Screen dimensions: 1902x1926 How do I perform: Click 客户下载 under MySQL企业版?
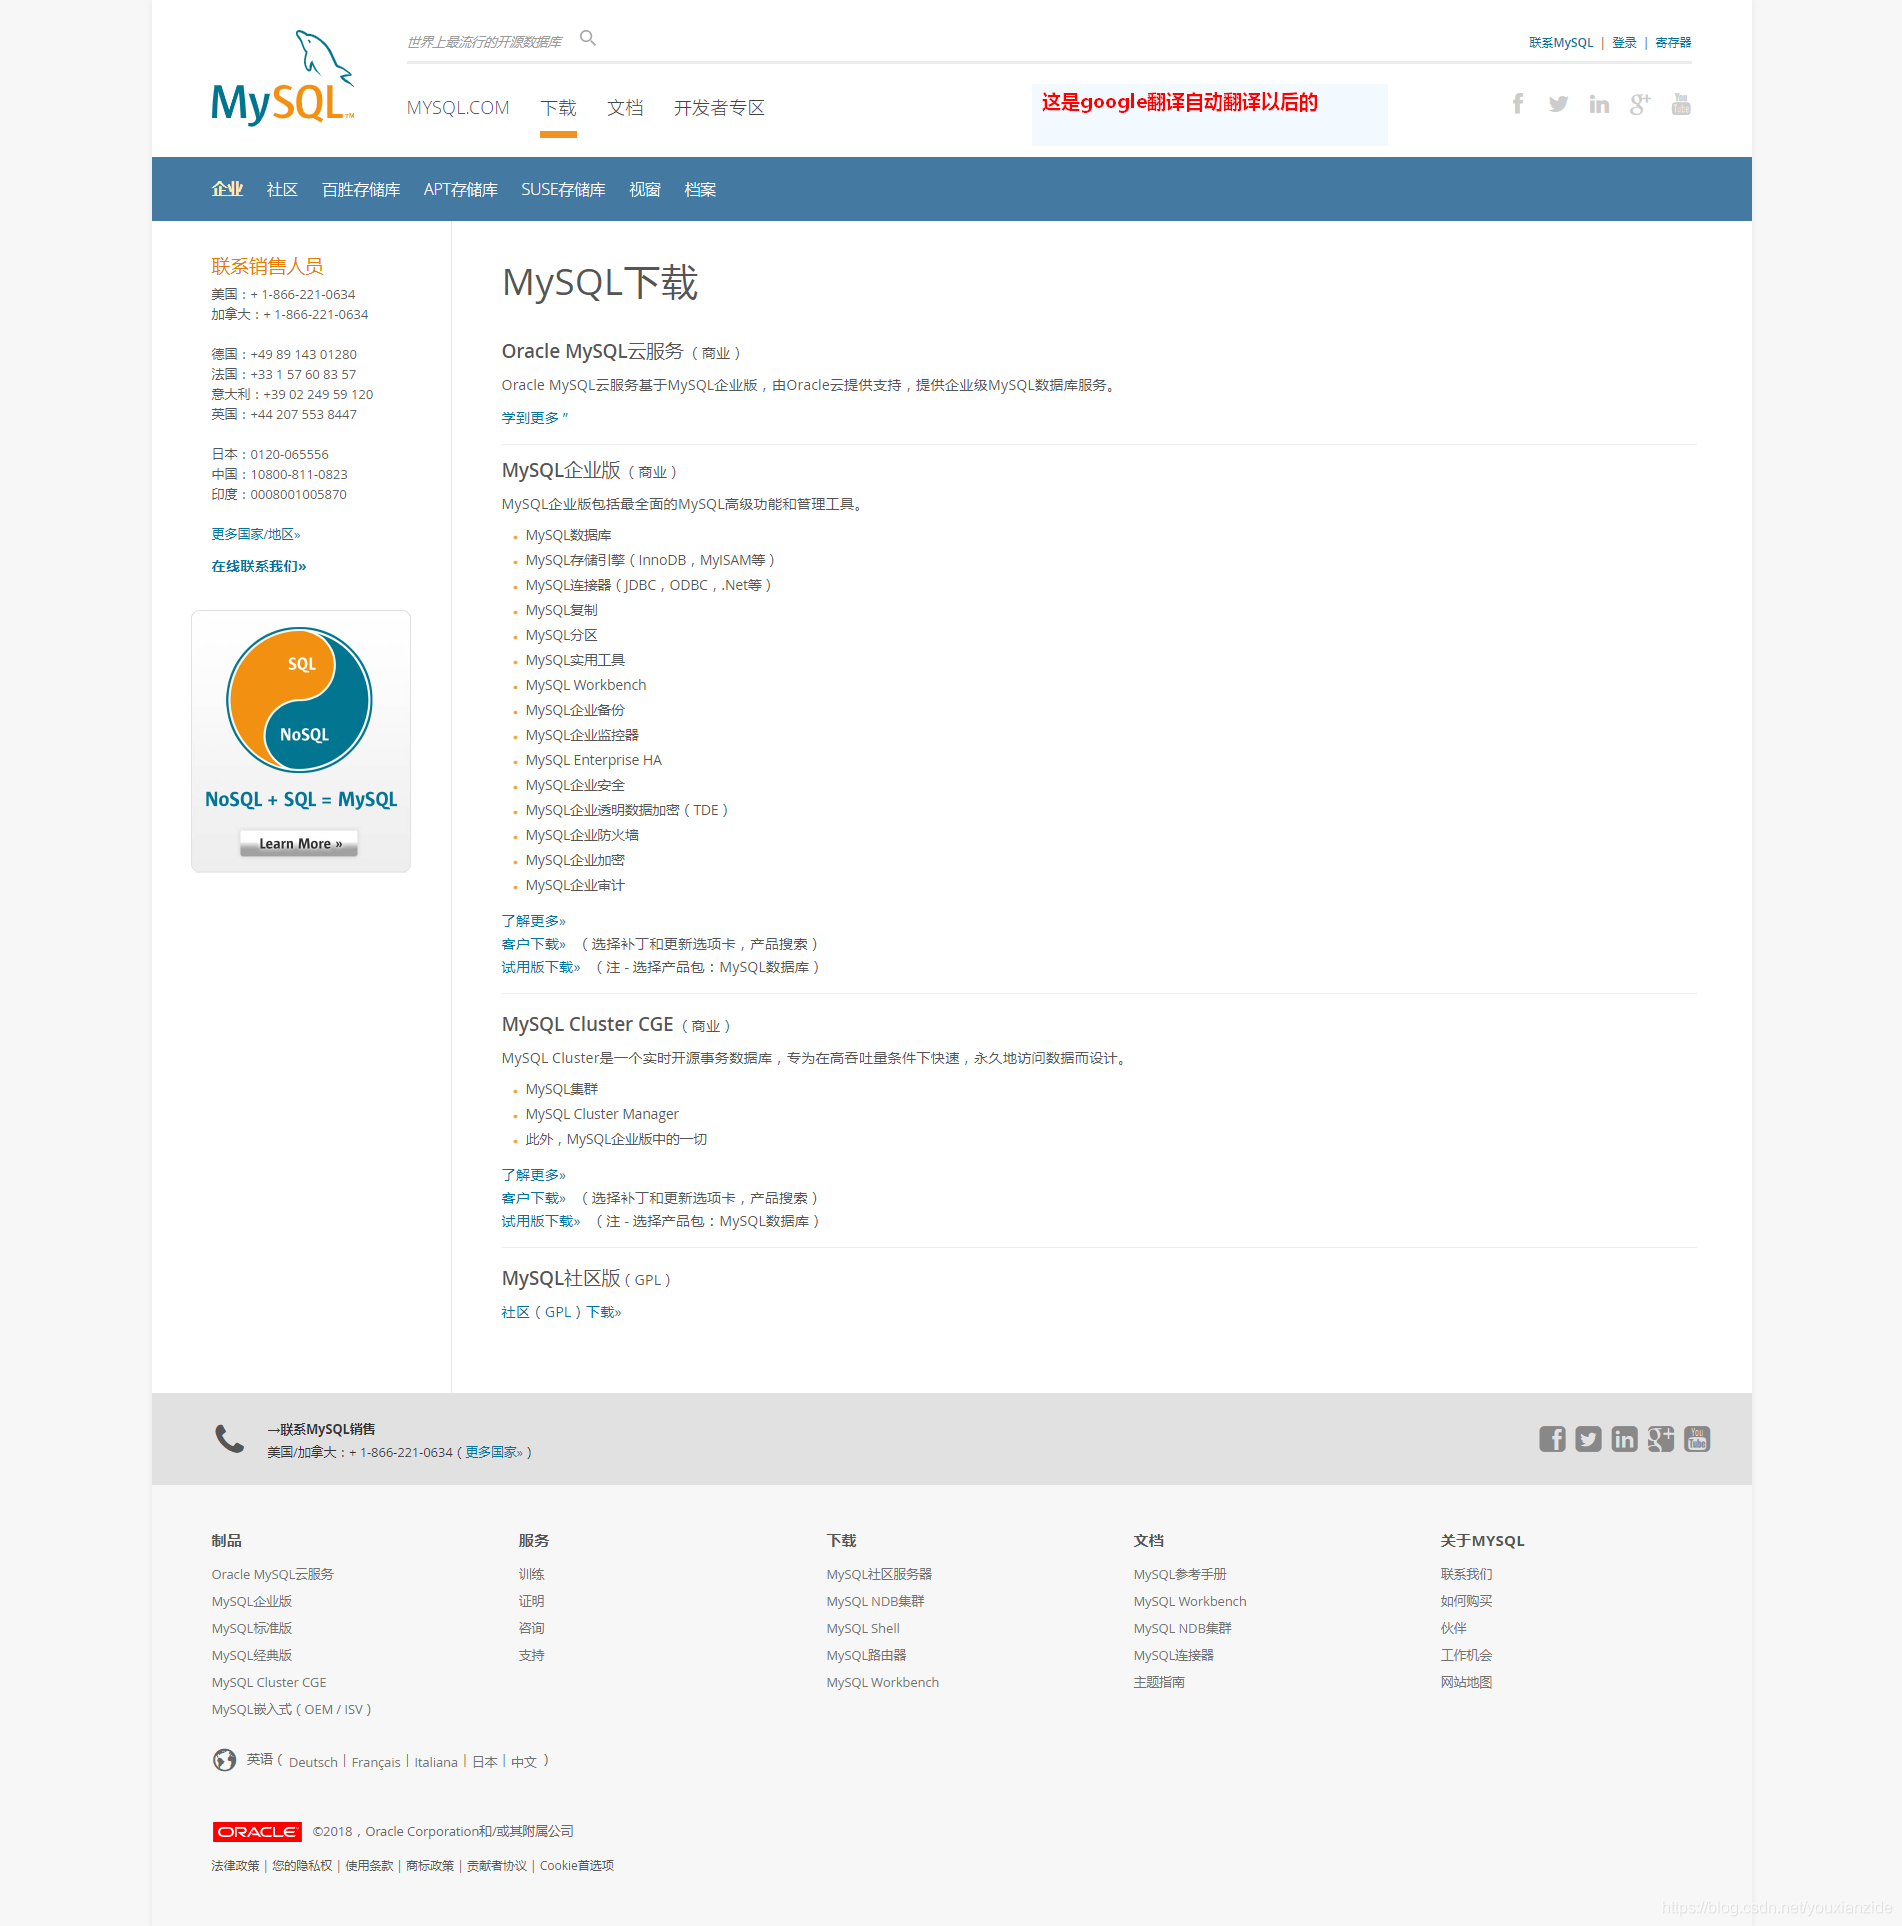[x=534, y=943]
